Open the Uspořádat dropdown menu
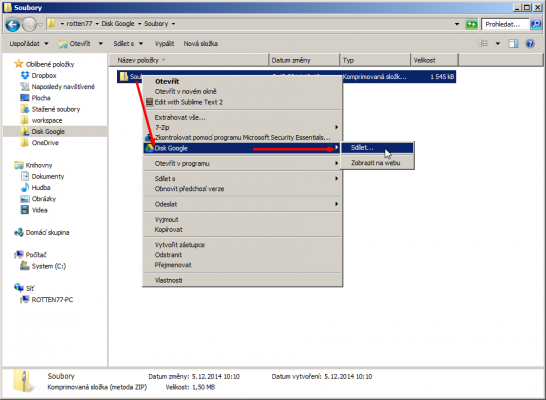The image size is (546, 400). tap(29, 44)
